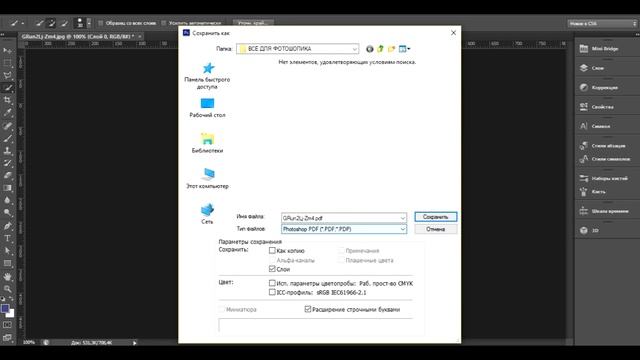
Task: Go back to last visited folder in dialog
Action: coord(369,49)
